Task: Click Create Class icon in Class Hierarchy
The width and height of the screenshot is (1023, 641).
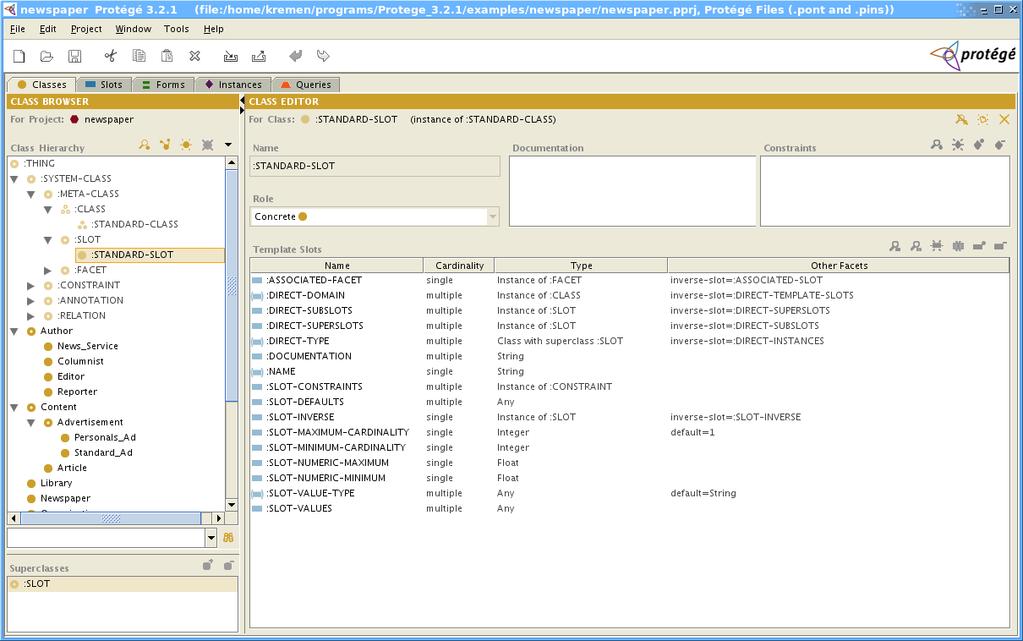Action: [x=187, y=145]
